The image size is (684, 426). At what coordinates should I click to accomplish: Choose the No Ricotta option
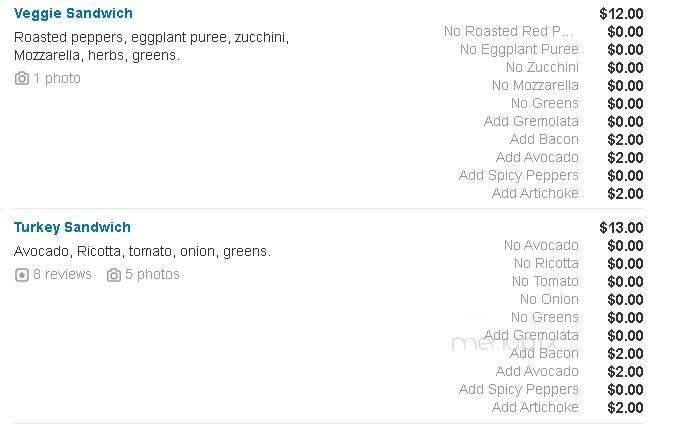[546, 263]
